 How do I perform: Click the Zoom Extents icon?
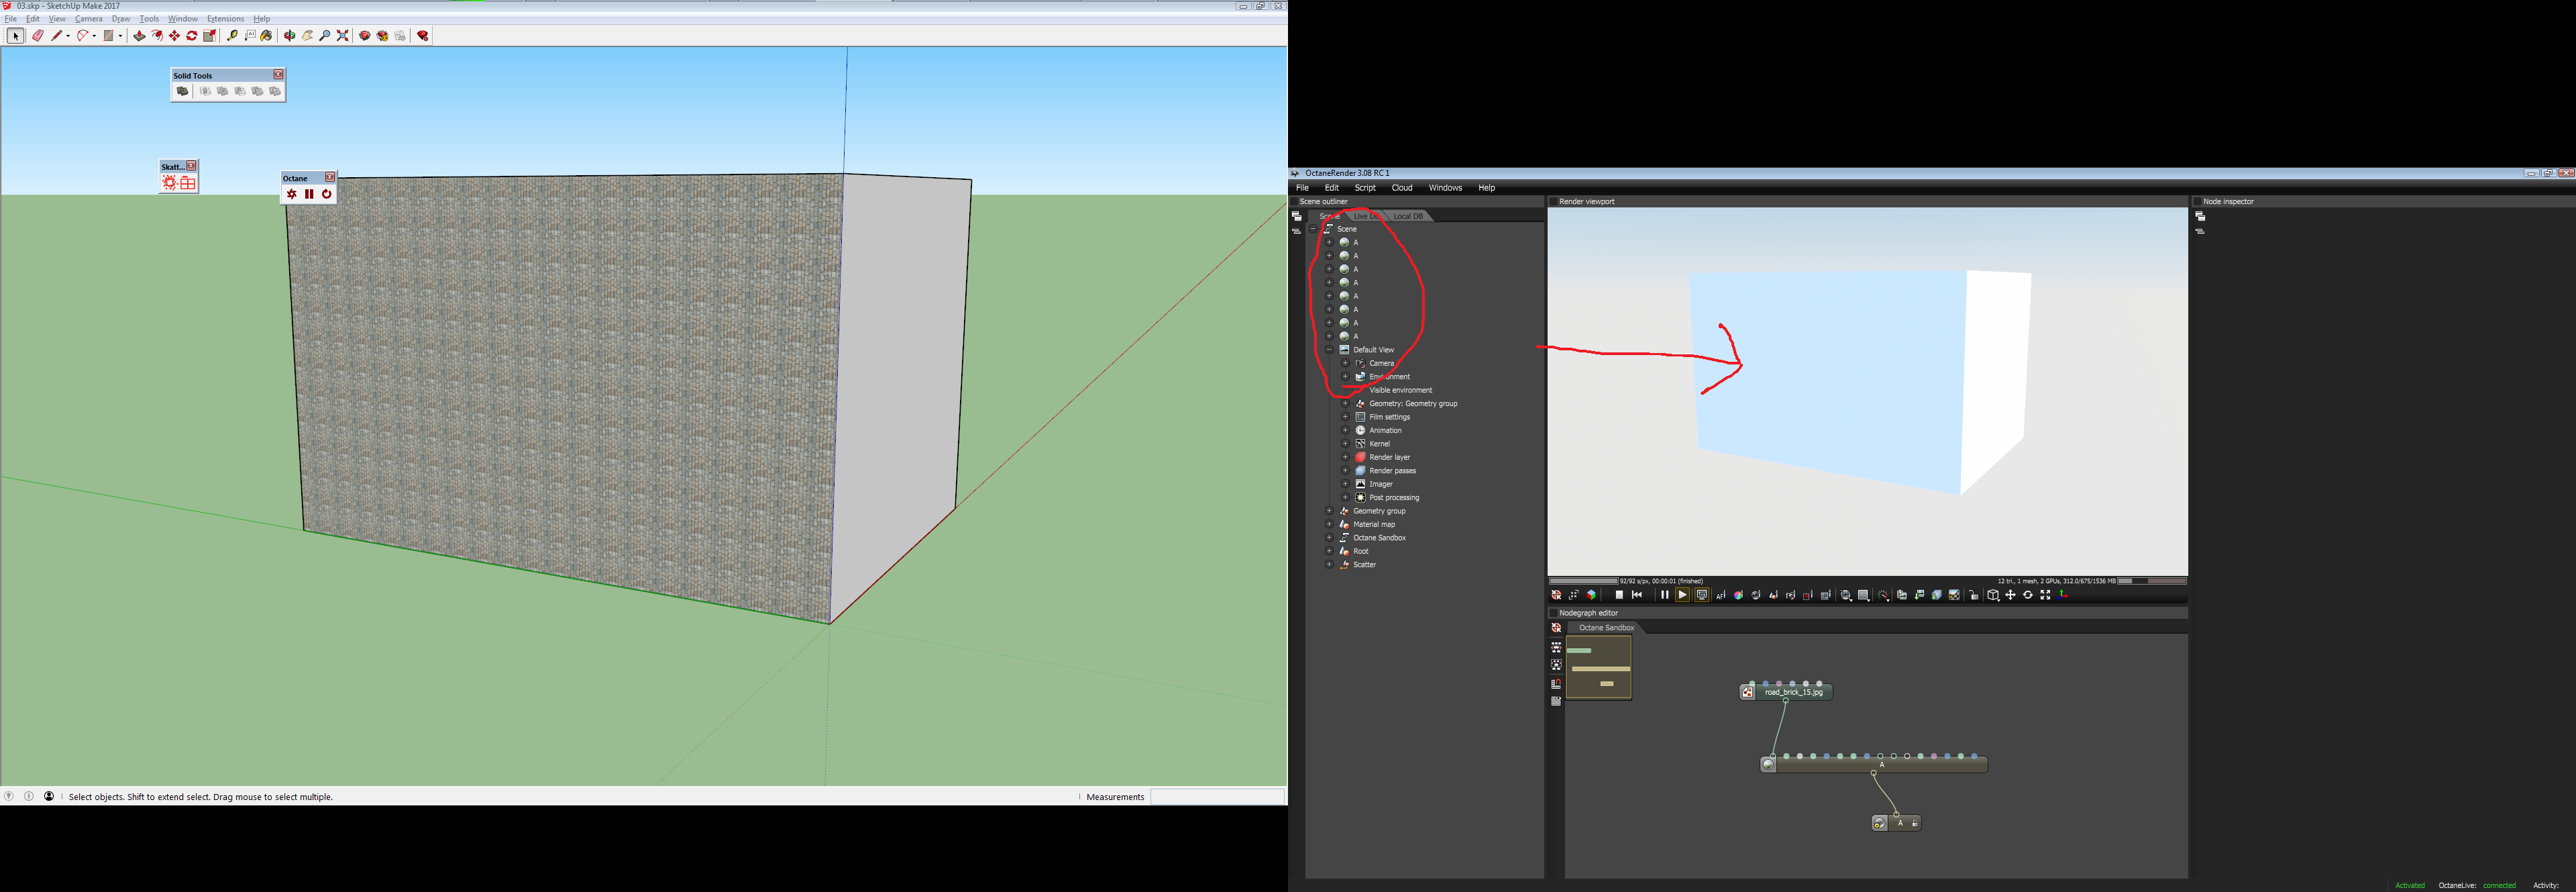tap(342, 36)
